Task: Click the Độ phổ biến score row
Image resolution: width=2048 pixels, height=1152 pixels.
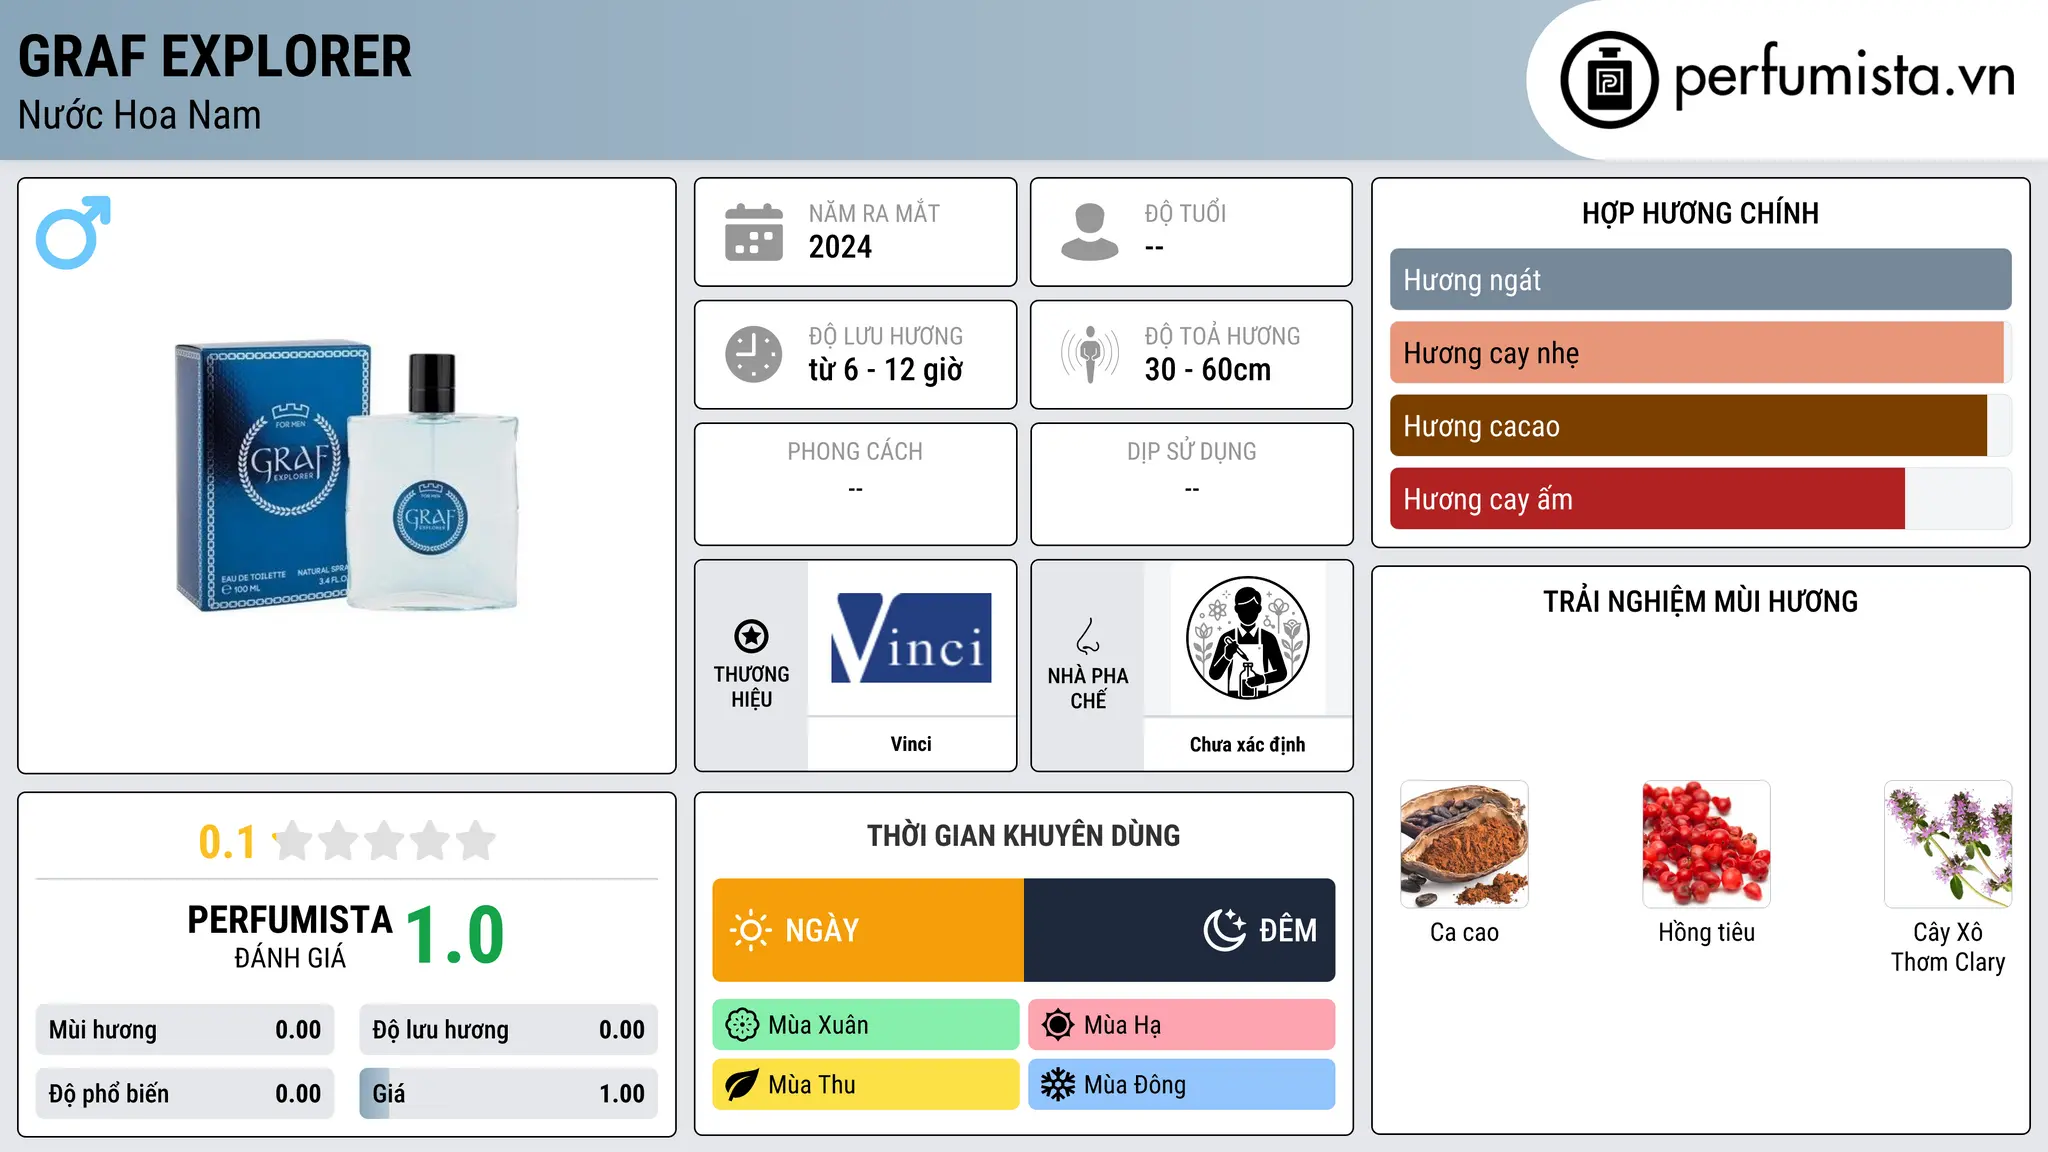Action: point(185,1094)
